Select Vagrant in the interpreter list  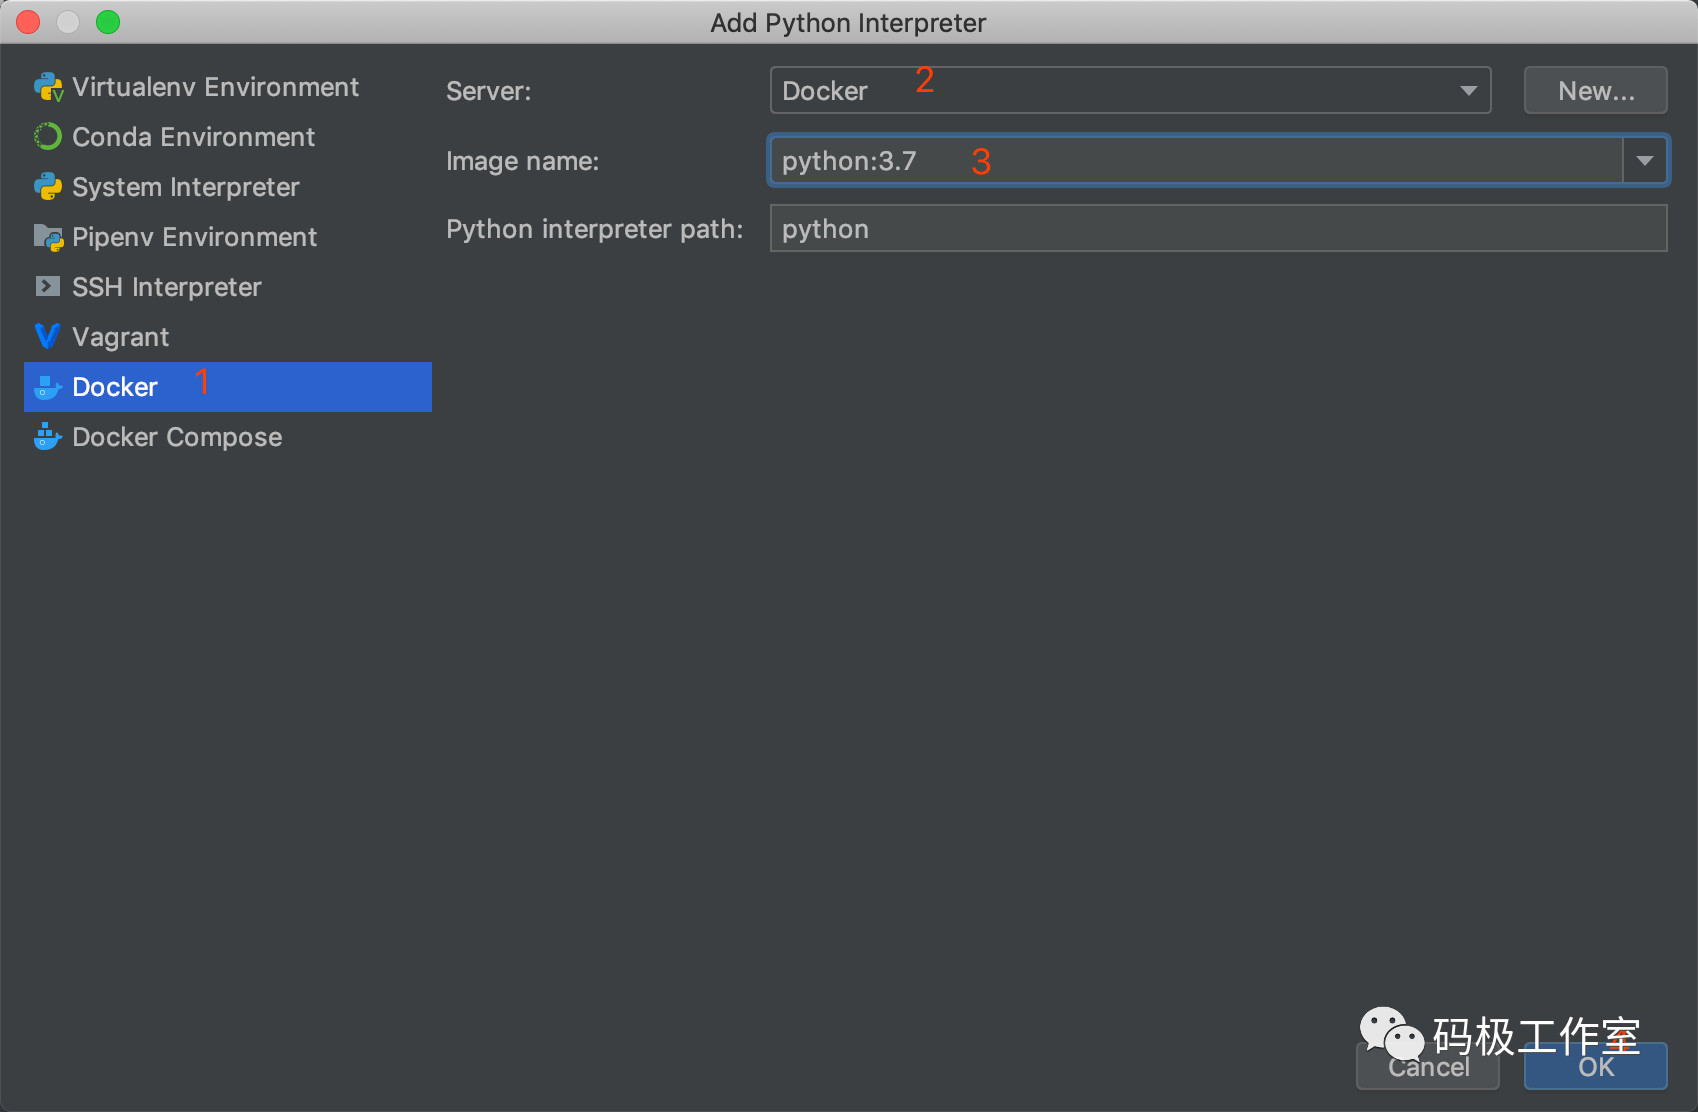(x=120, y=337)
